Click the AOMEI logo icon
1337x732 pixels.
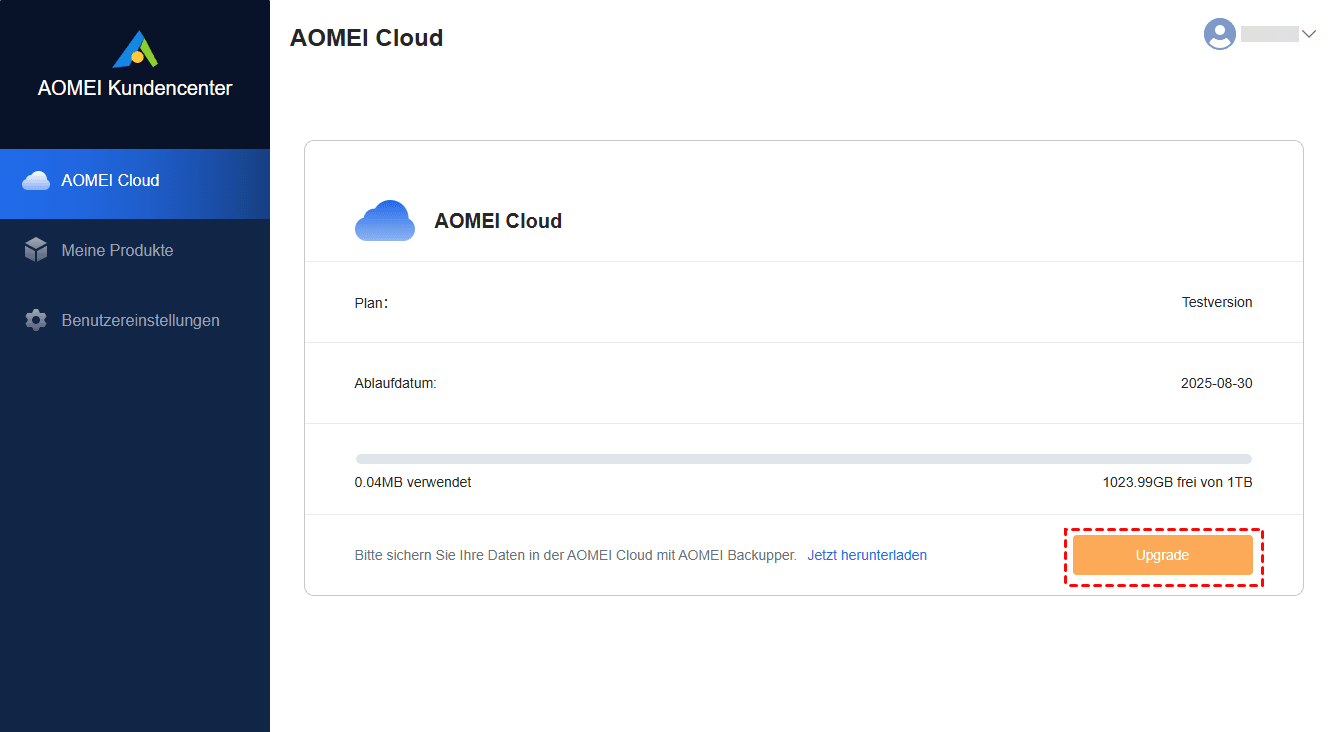click(135, 49)
